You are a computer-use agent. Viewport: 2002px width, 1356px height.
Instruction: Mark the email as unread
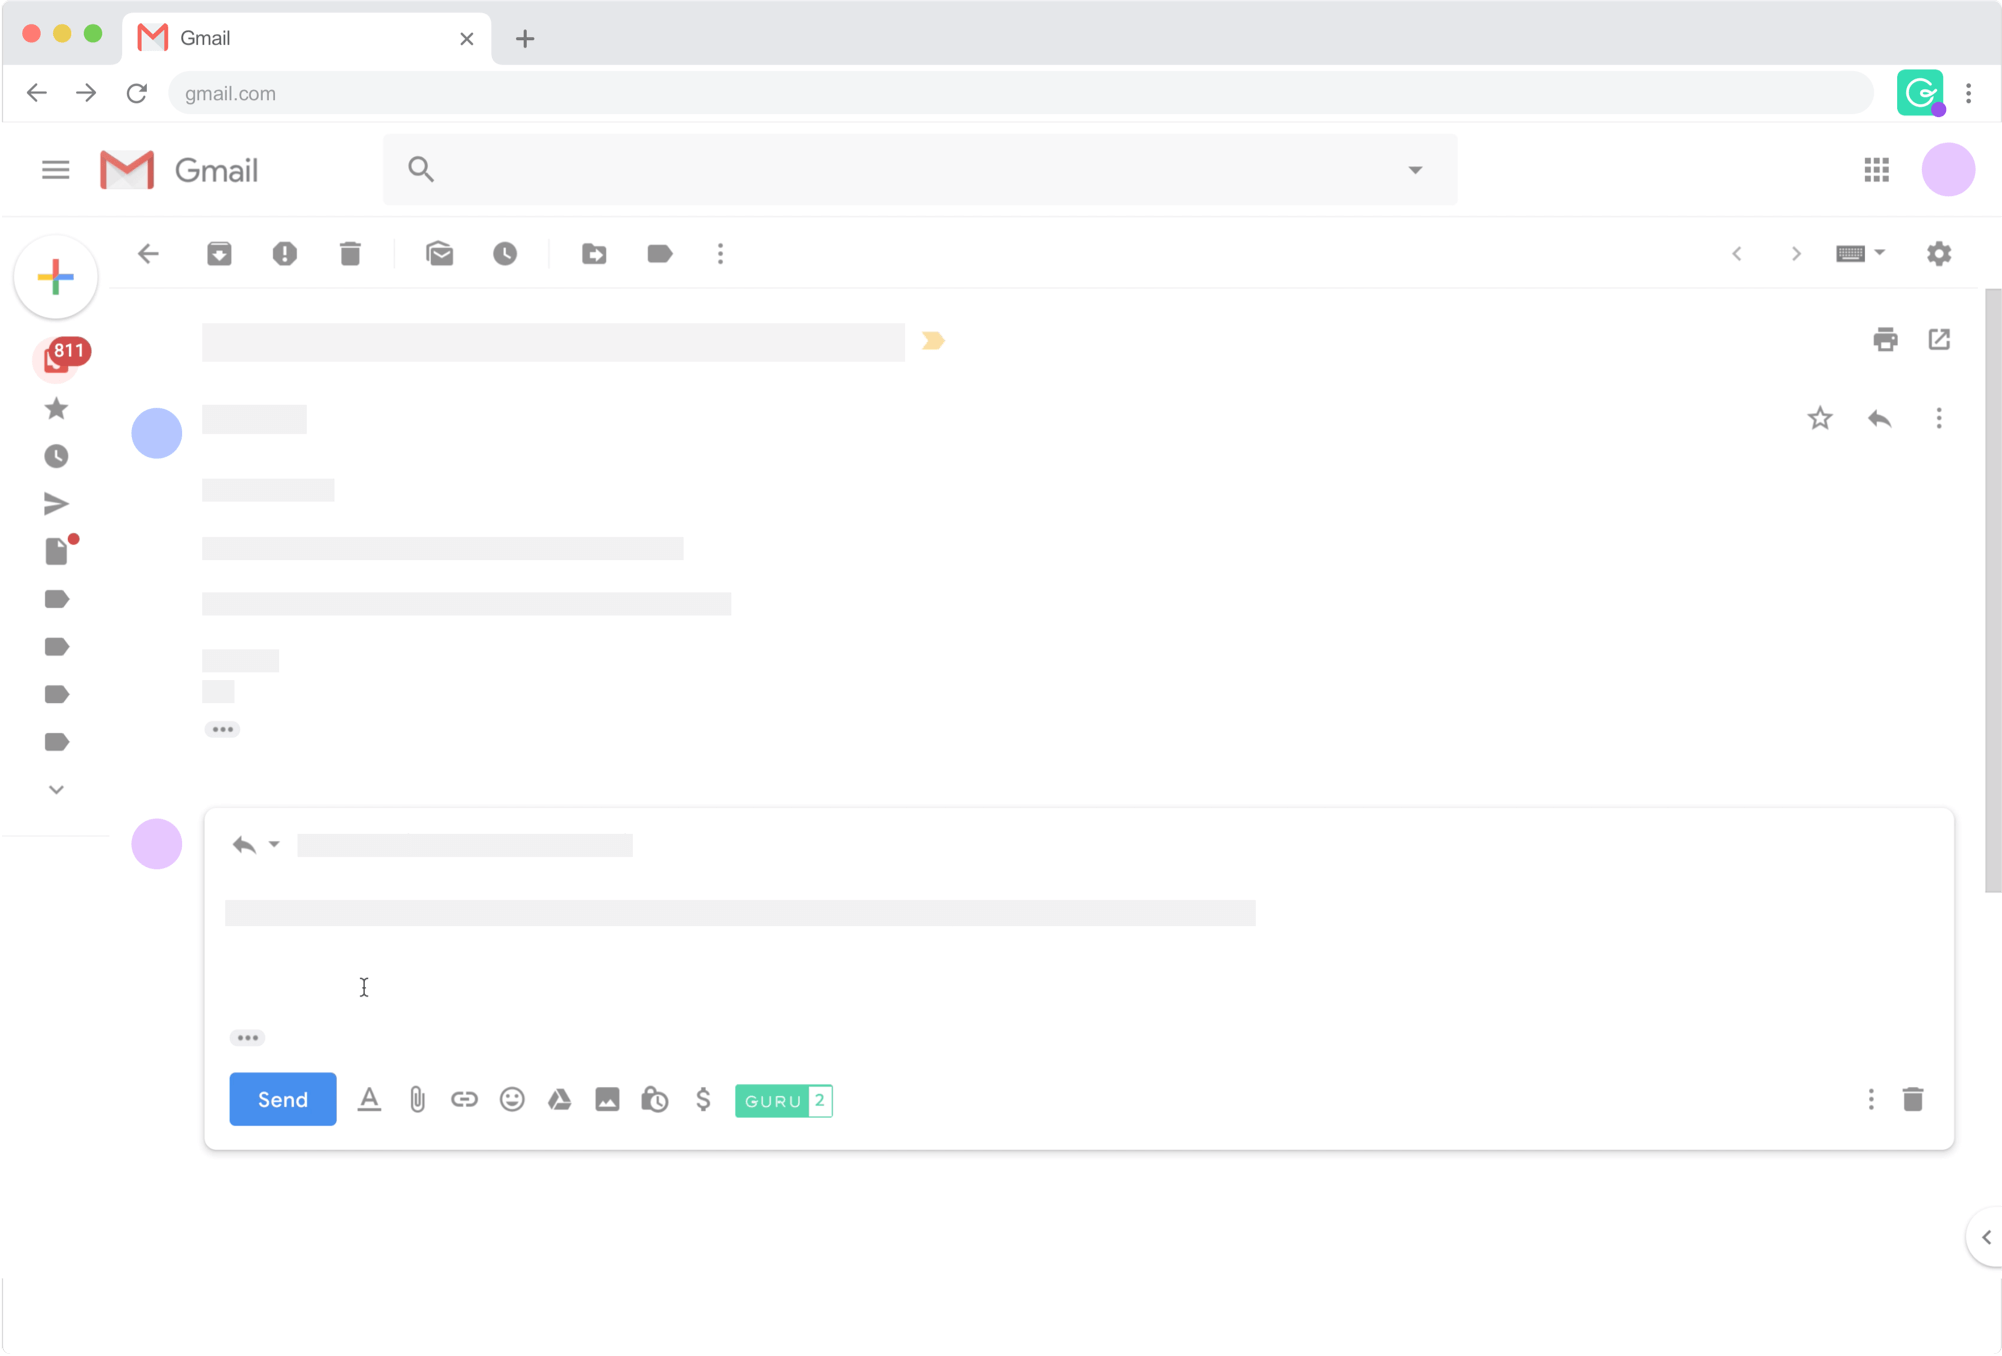pyautogui.click(x=439, y=254)
